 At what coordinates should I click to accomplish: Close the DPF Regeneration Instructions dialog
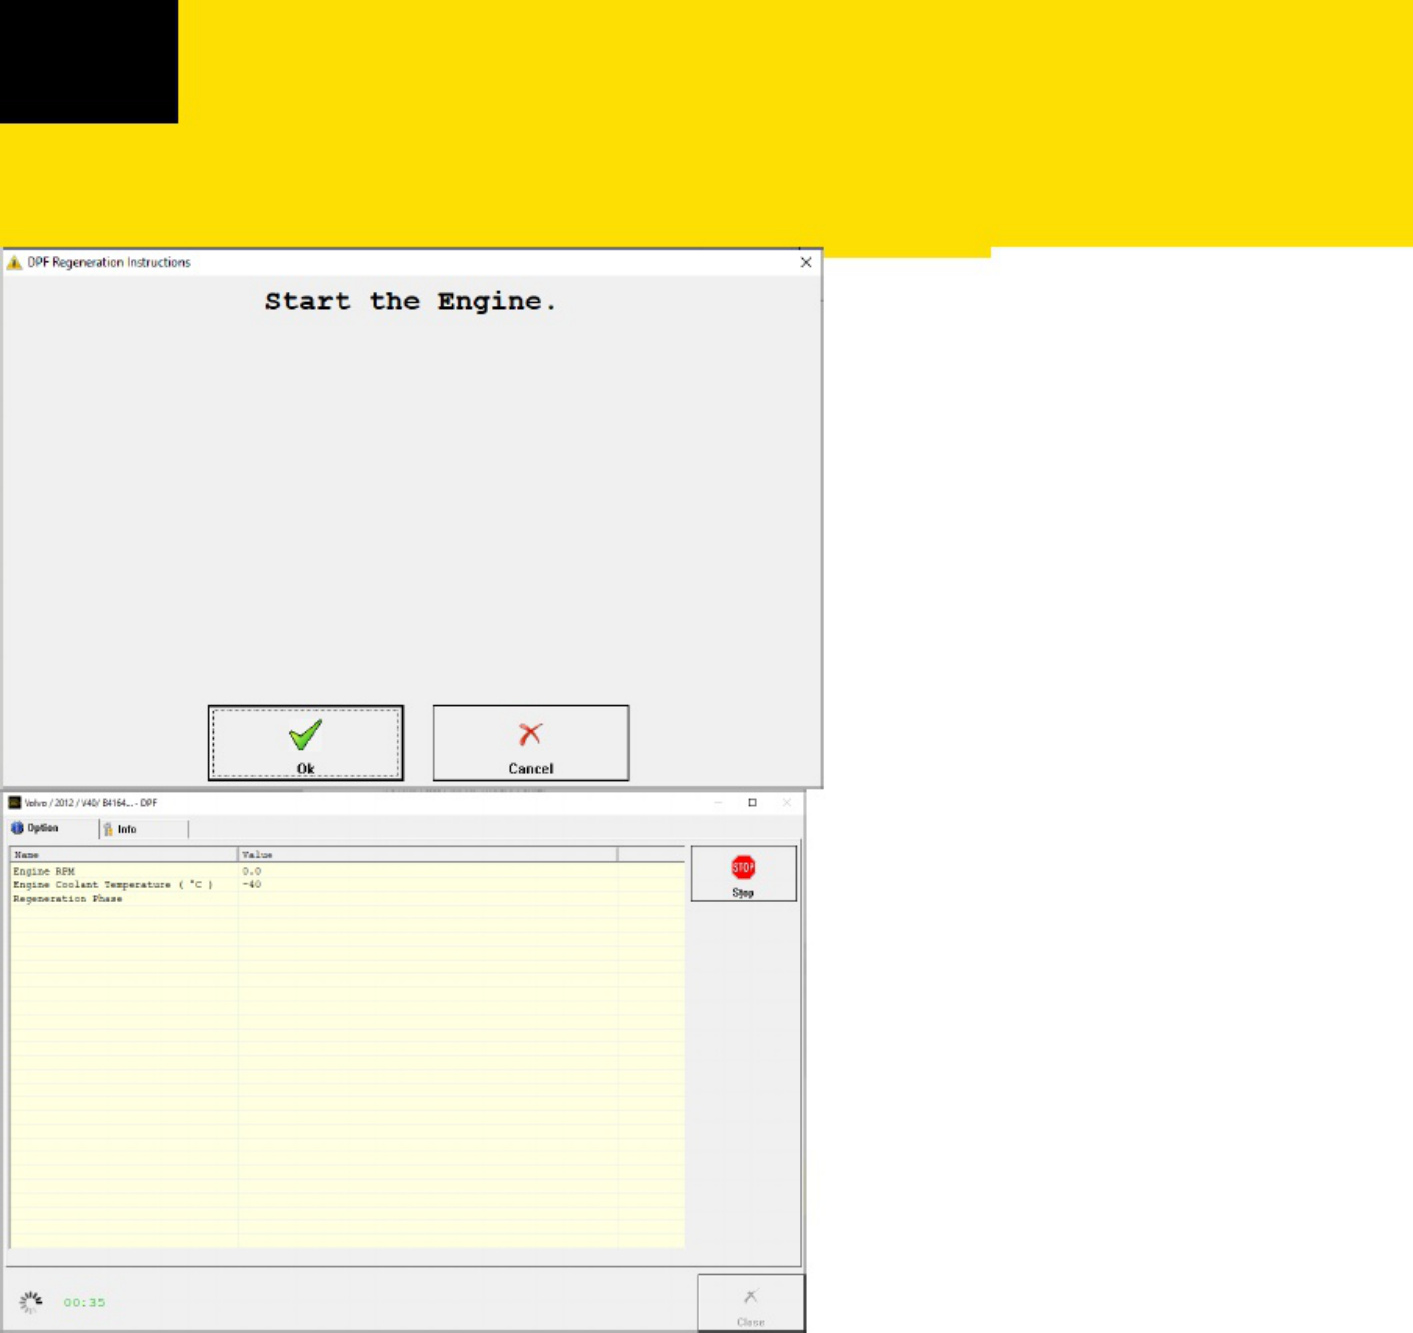pyautogui.click(x=806, y=262)
